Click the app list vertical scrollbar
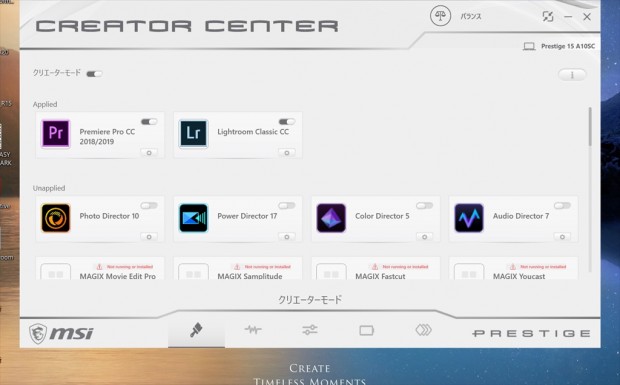Viewport: 620px width, 385px height. point(590,126)
